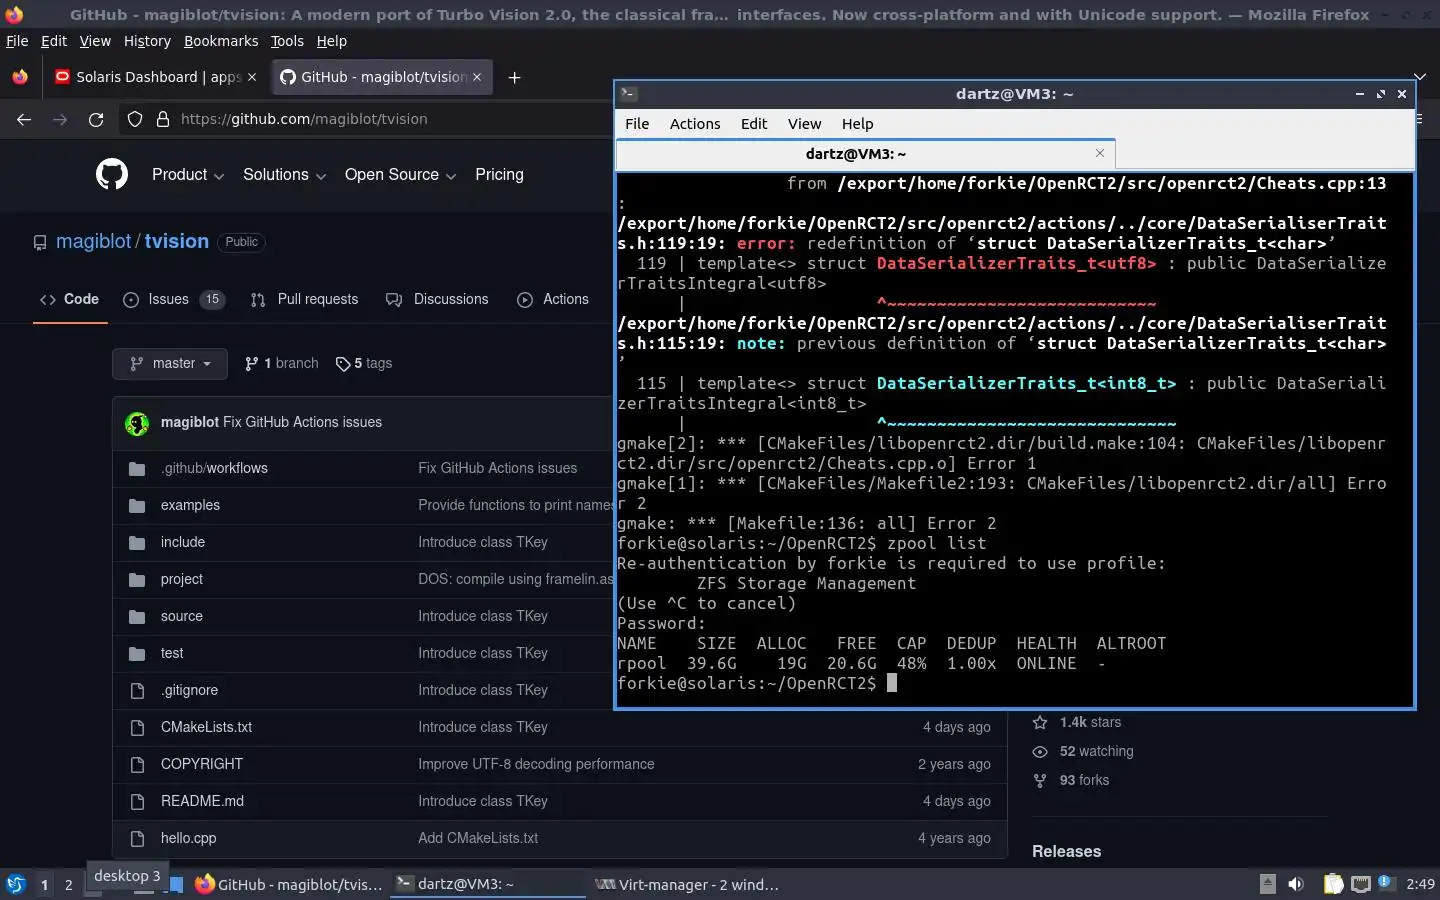Click the folder icon beside include
Viewport: 1440px width, 900px height.
coord(137,542)
